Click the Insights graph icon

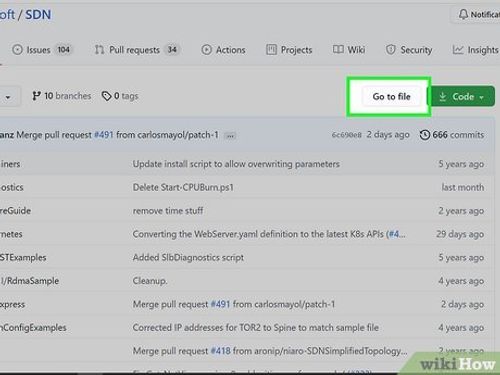pyautogui.click(x=458, y=50)
